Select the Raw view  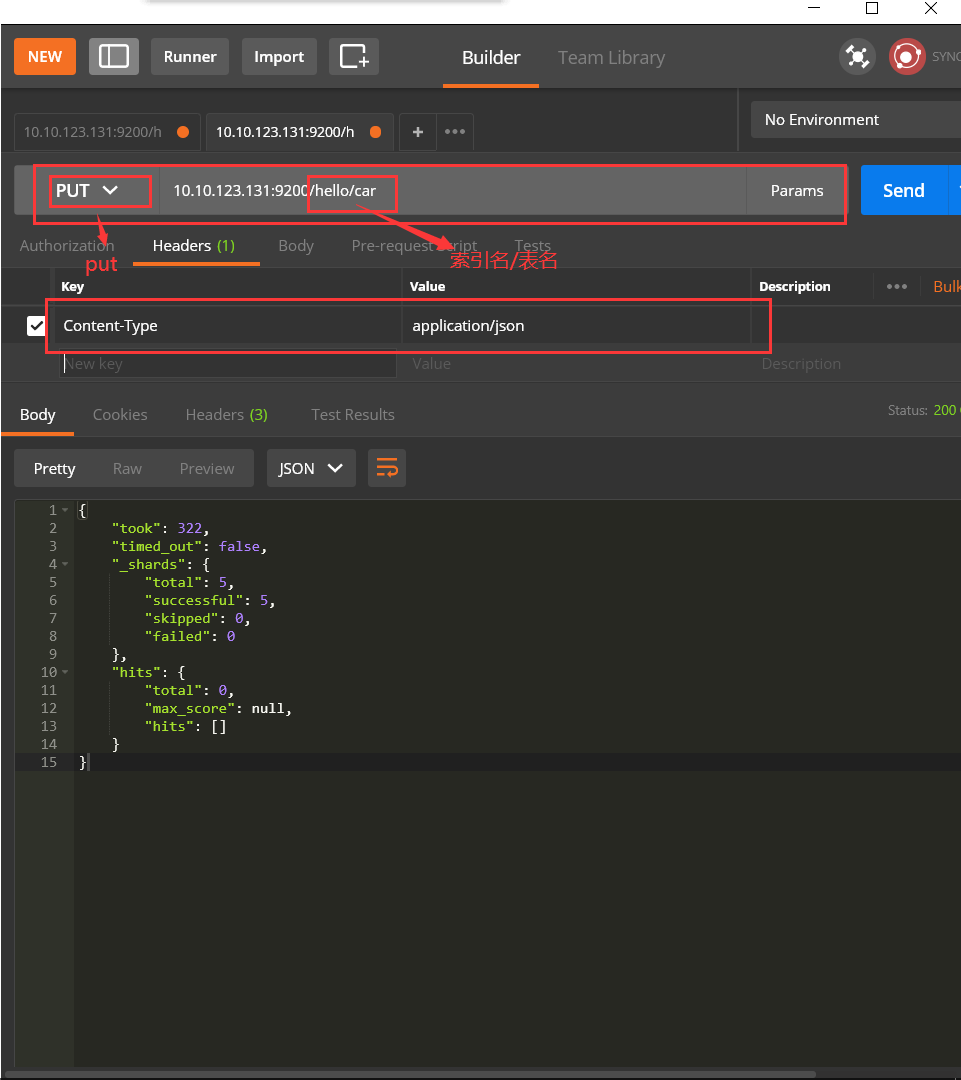pos(127,468)
